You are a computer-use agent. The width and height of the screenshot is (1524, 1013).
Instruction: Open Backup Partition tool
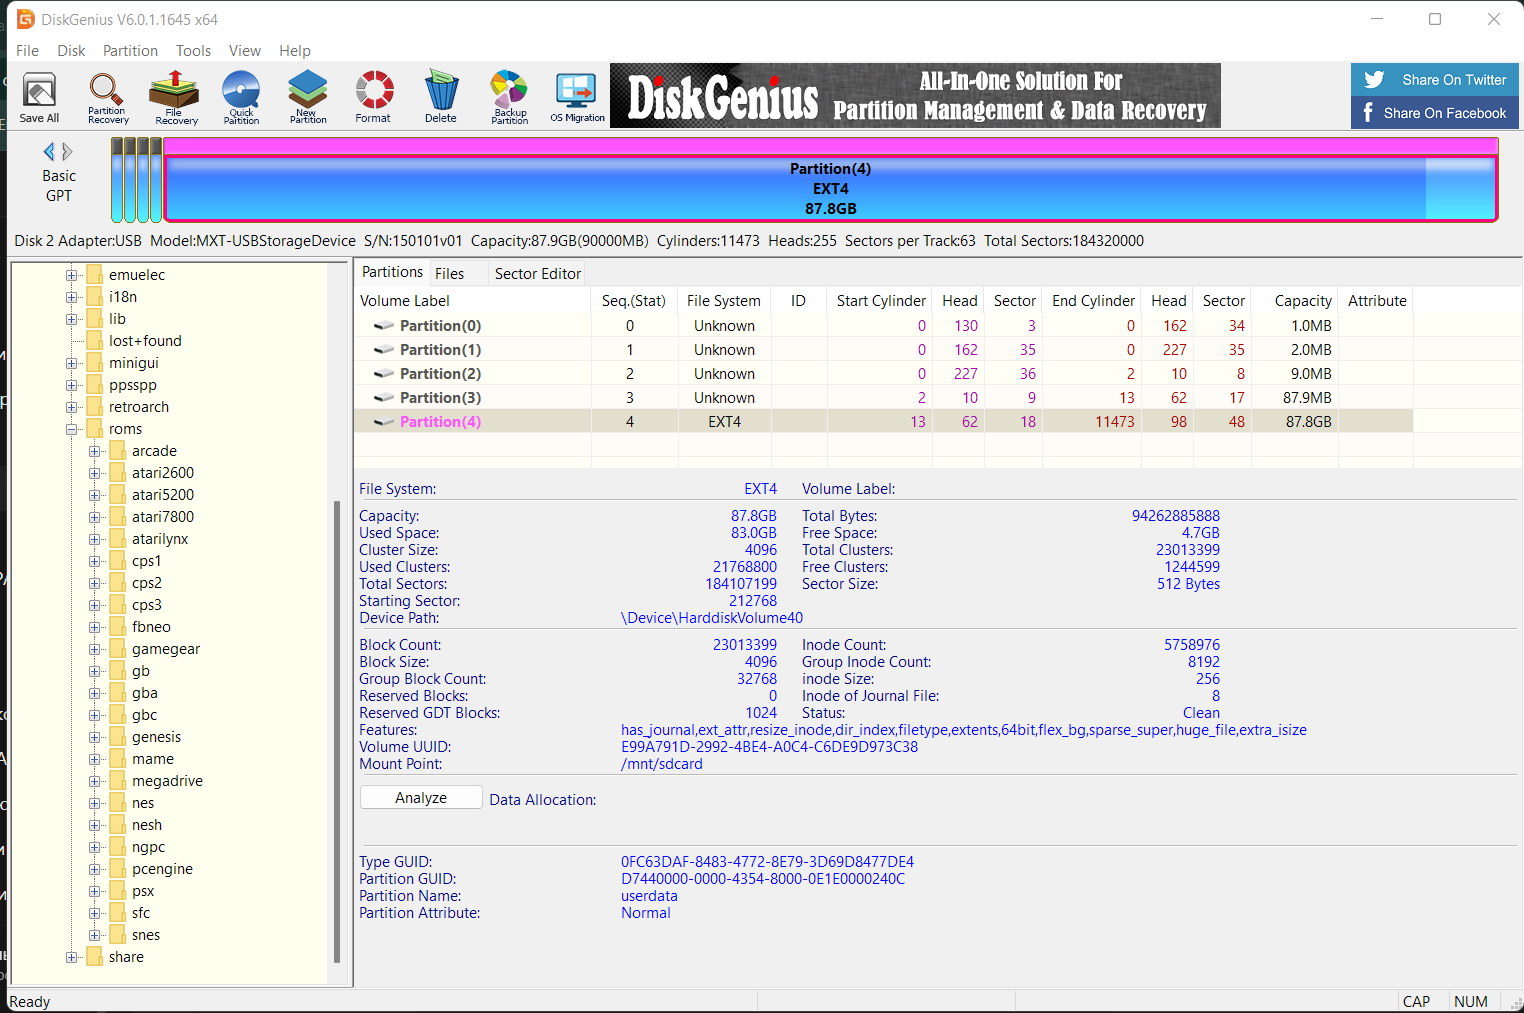coord(509,97)
